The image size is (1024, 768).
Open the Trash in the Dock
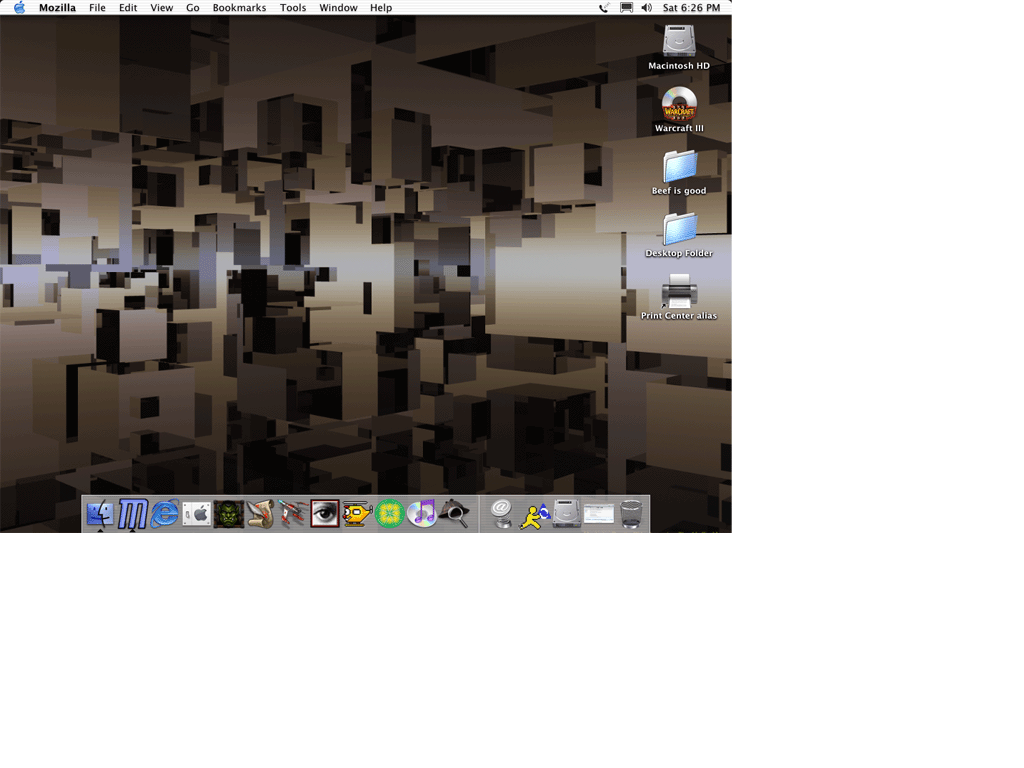[x=631, y=514]
